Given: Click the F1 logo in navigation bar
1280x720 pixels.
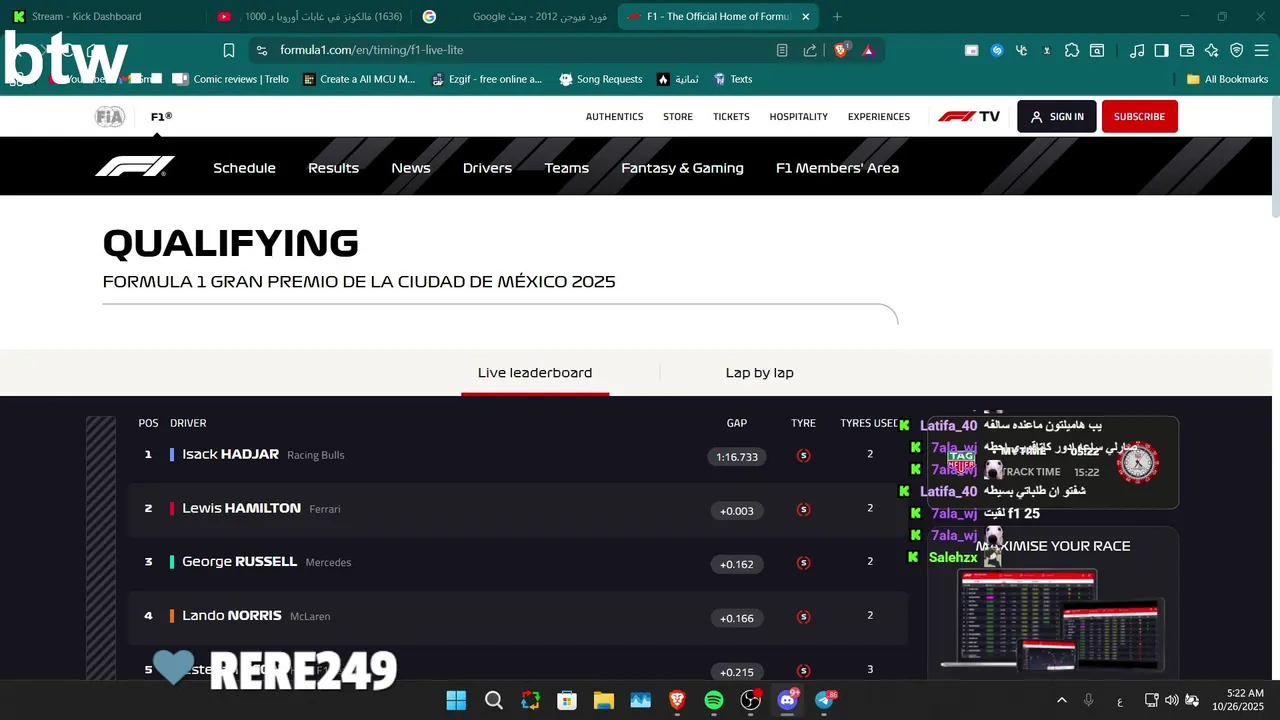Looking at the screenshot, I should coord(135,167).
